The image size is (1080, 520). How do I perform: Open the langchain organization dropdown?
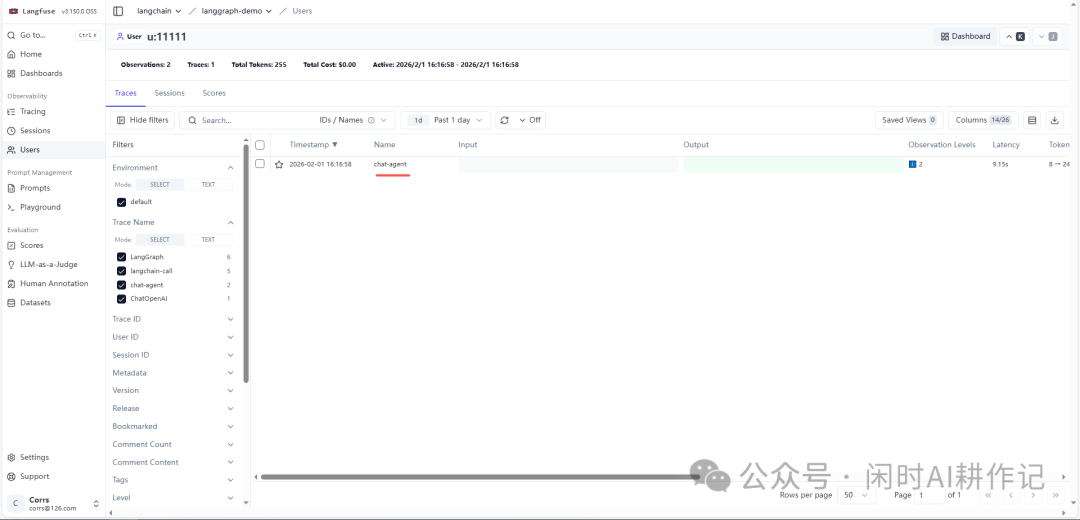point(159,11)
